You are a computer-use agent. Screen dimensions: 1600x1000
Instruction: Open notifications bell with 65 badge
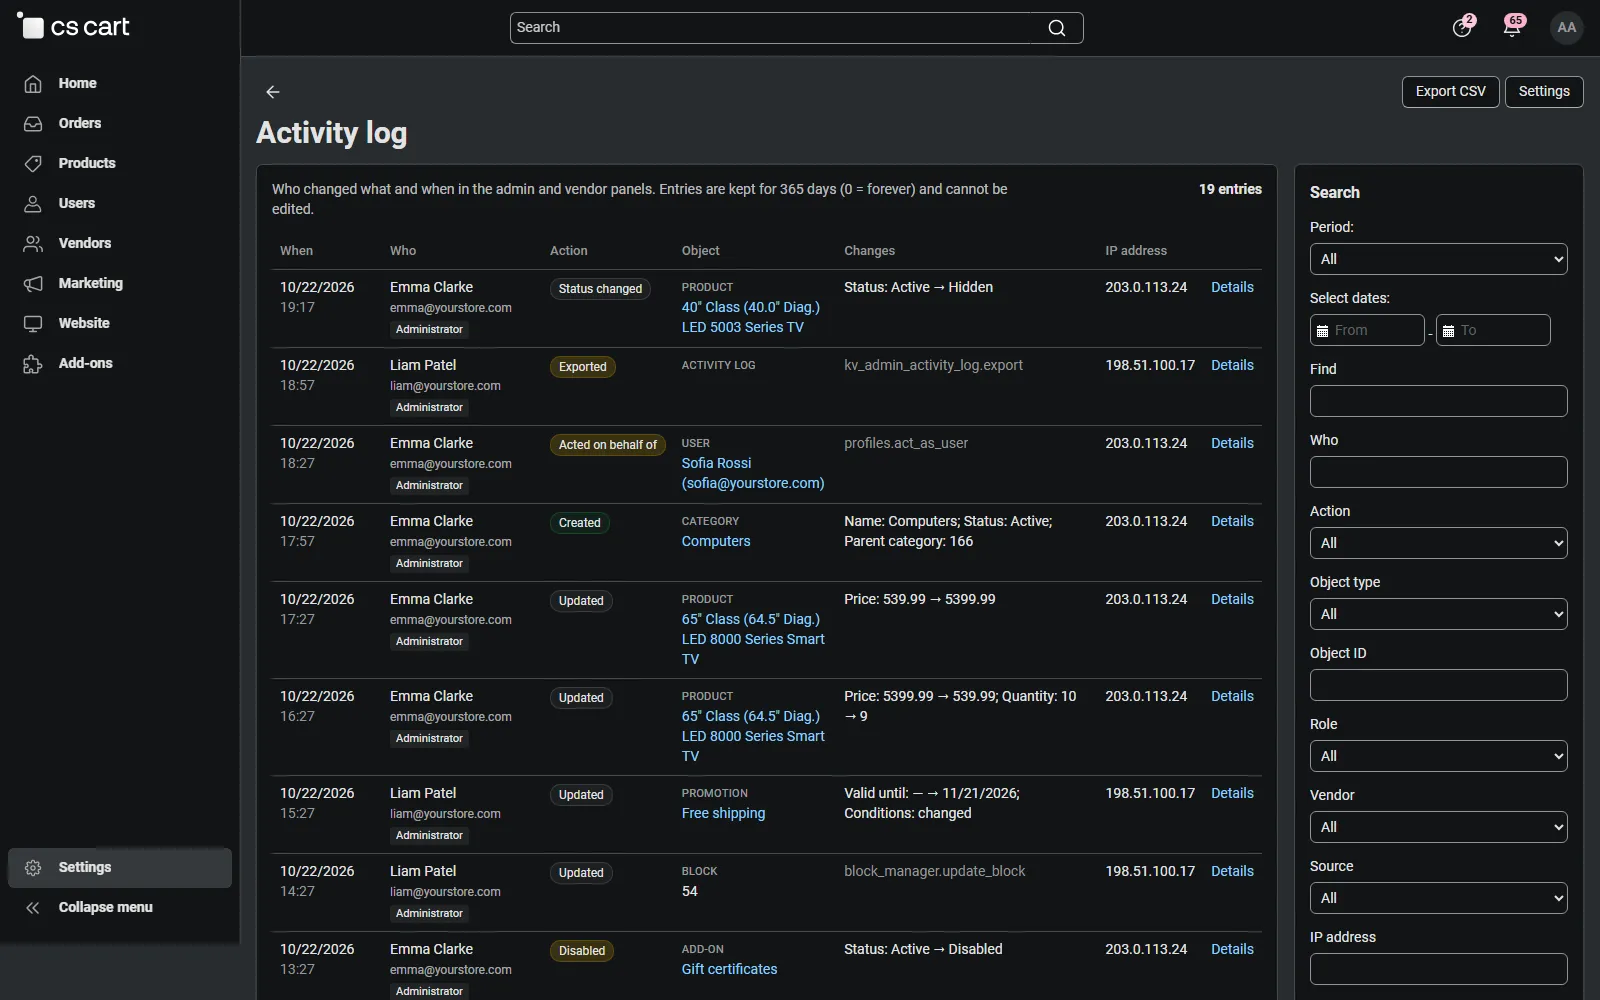click(1513, 27)
